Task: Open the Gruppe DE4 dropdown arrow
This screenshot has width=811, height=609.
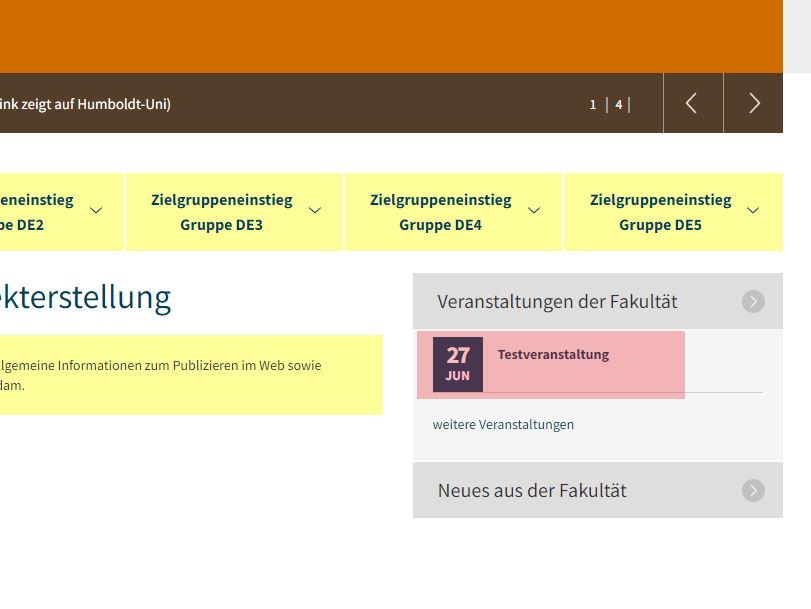Action: pos(534,210)
